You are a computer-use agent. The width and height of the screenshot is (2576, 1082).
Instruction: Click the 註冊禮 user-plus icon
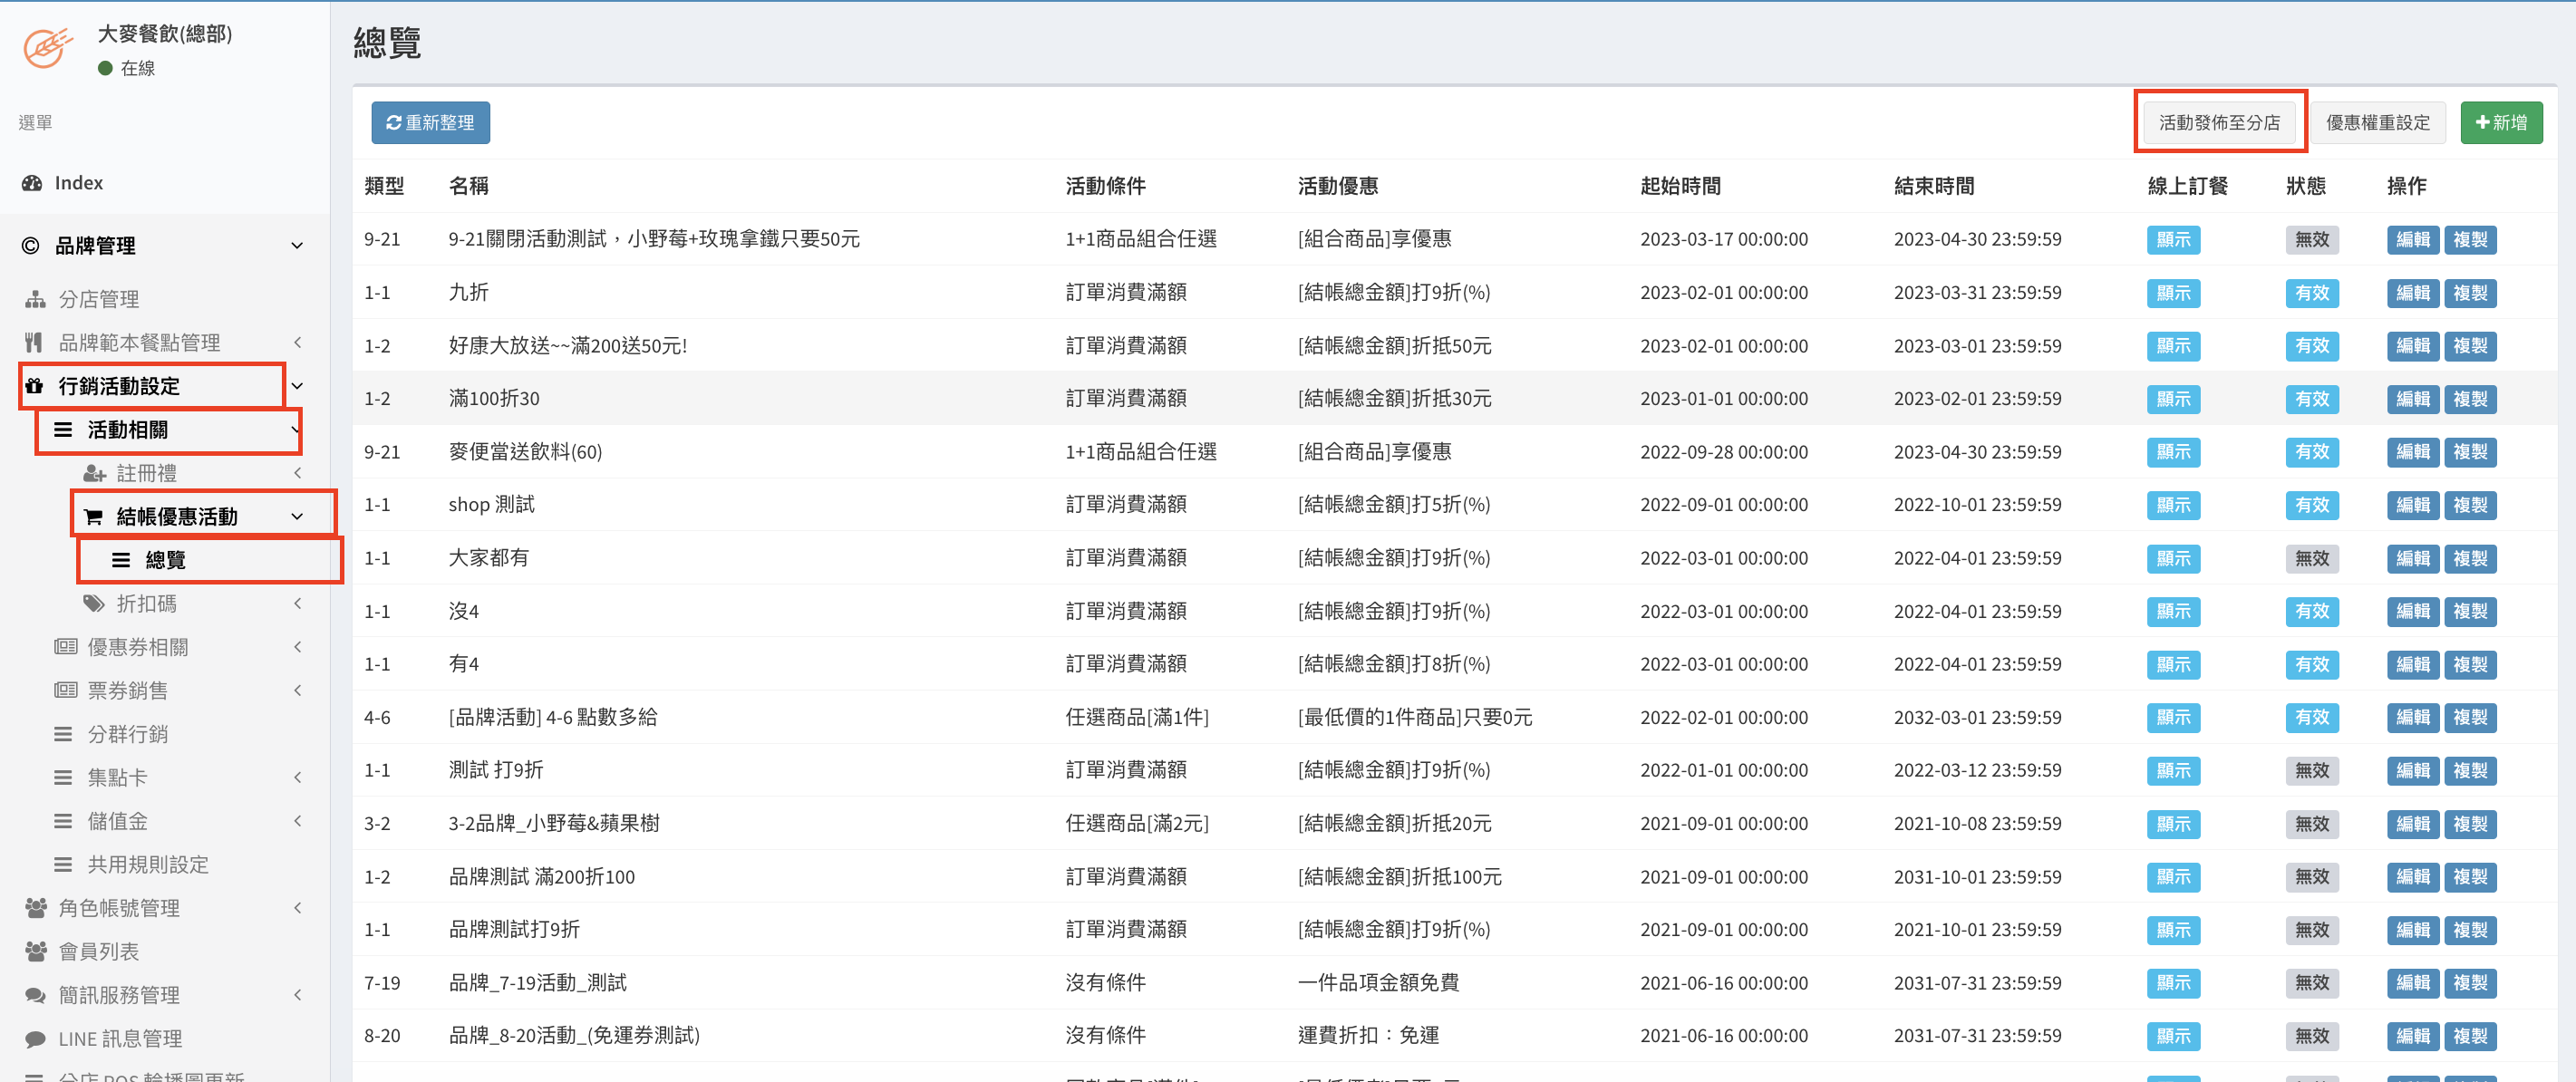pos(94,473)
